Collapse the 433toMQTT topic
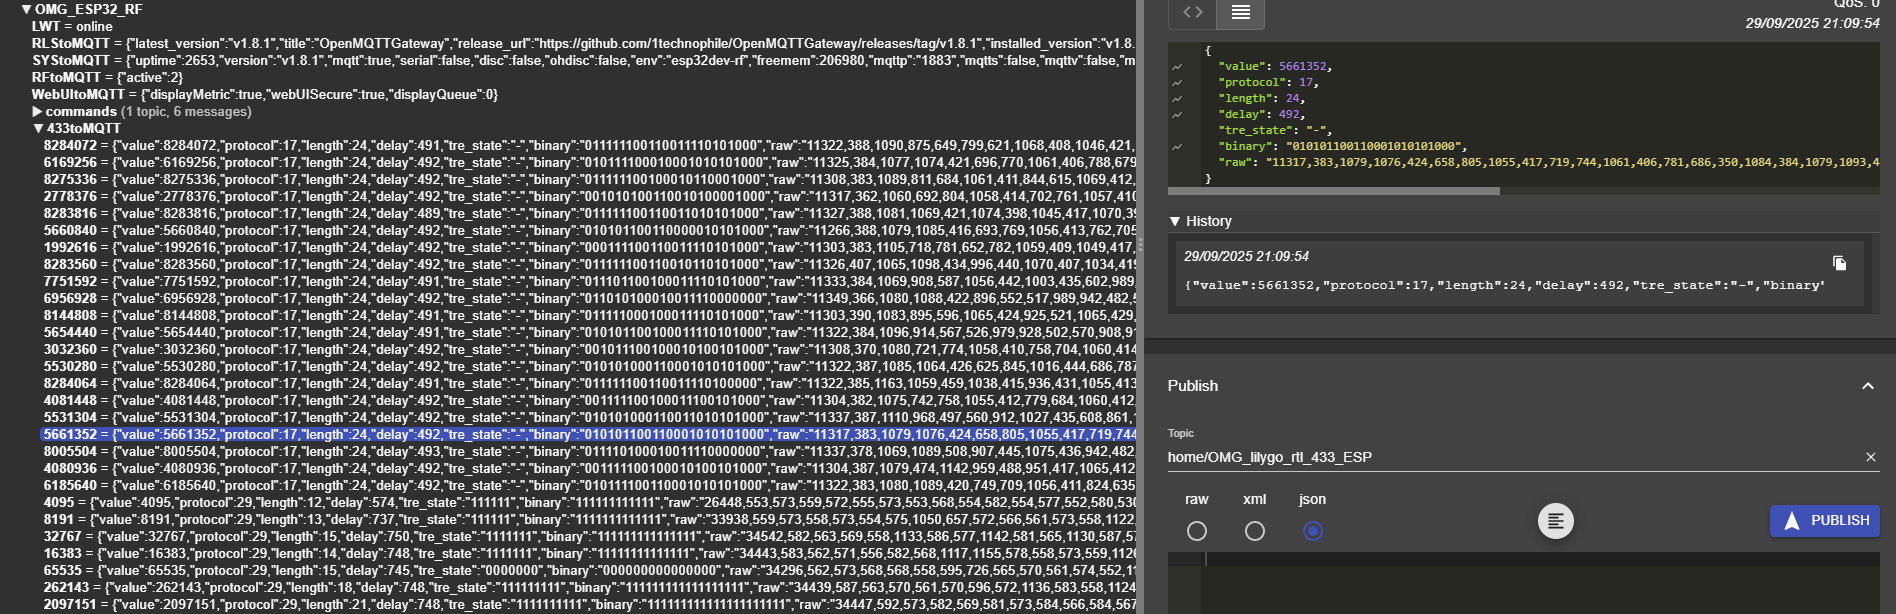This screenshot has width=1896, height=614. pos(38,129)
